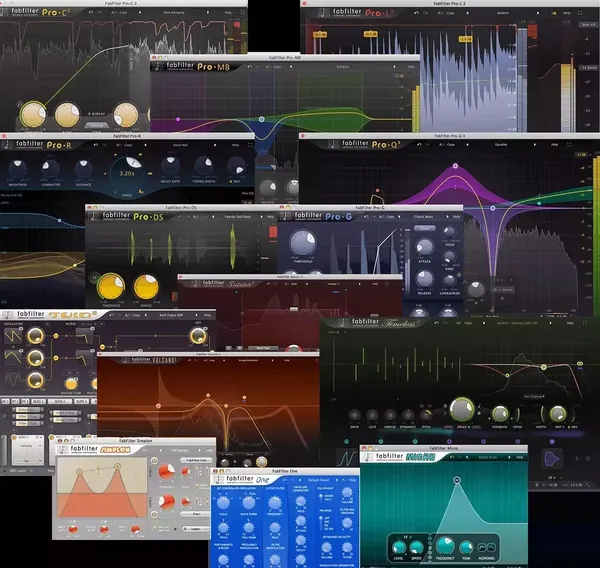Toggle the DISPLAY switch in Pro-C 2

[96, 114]
